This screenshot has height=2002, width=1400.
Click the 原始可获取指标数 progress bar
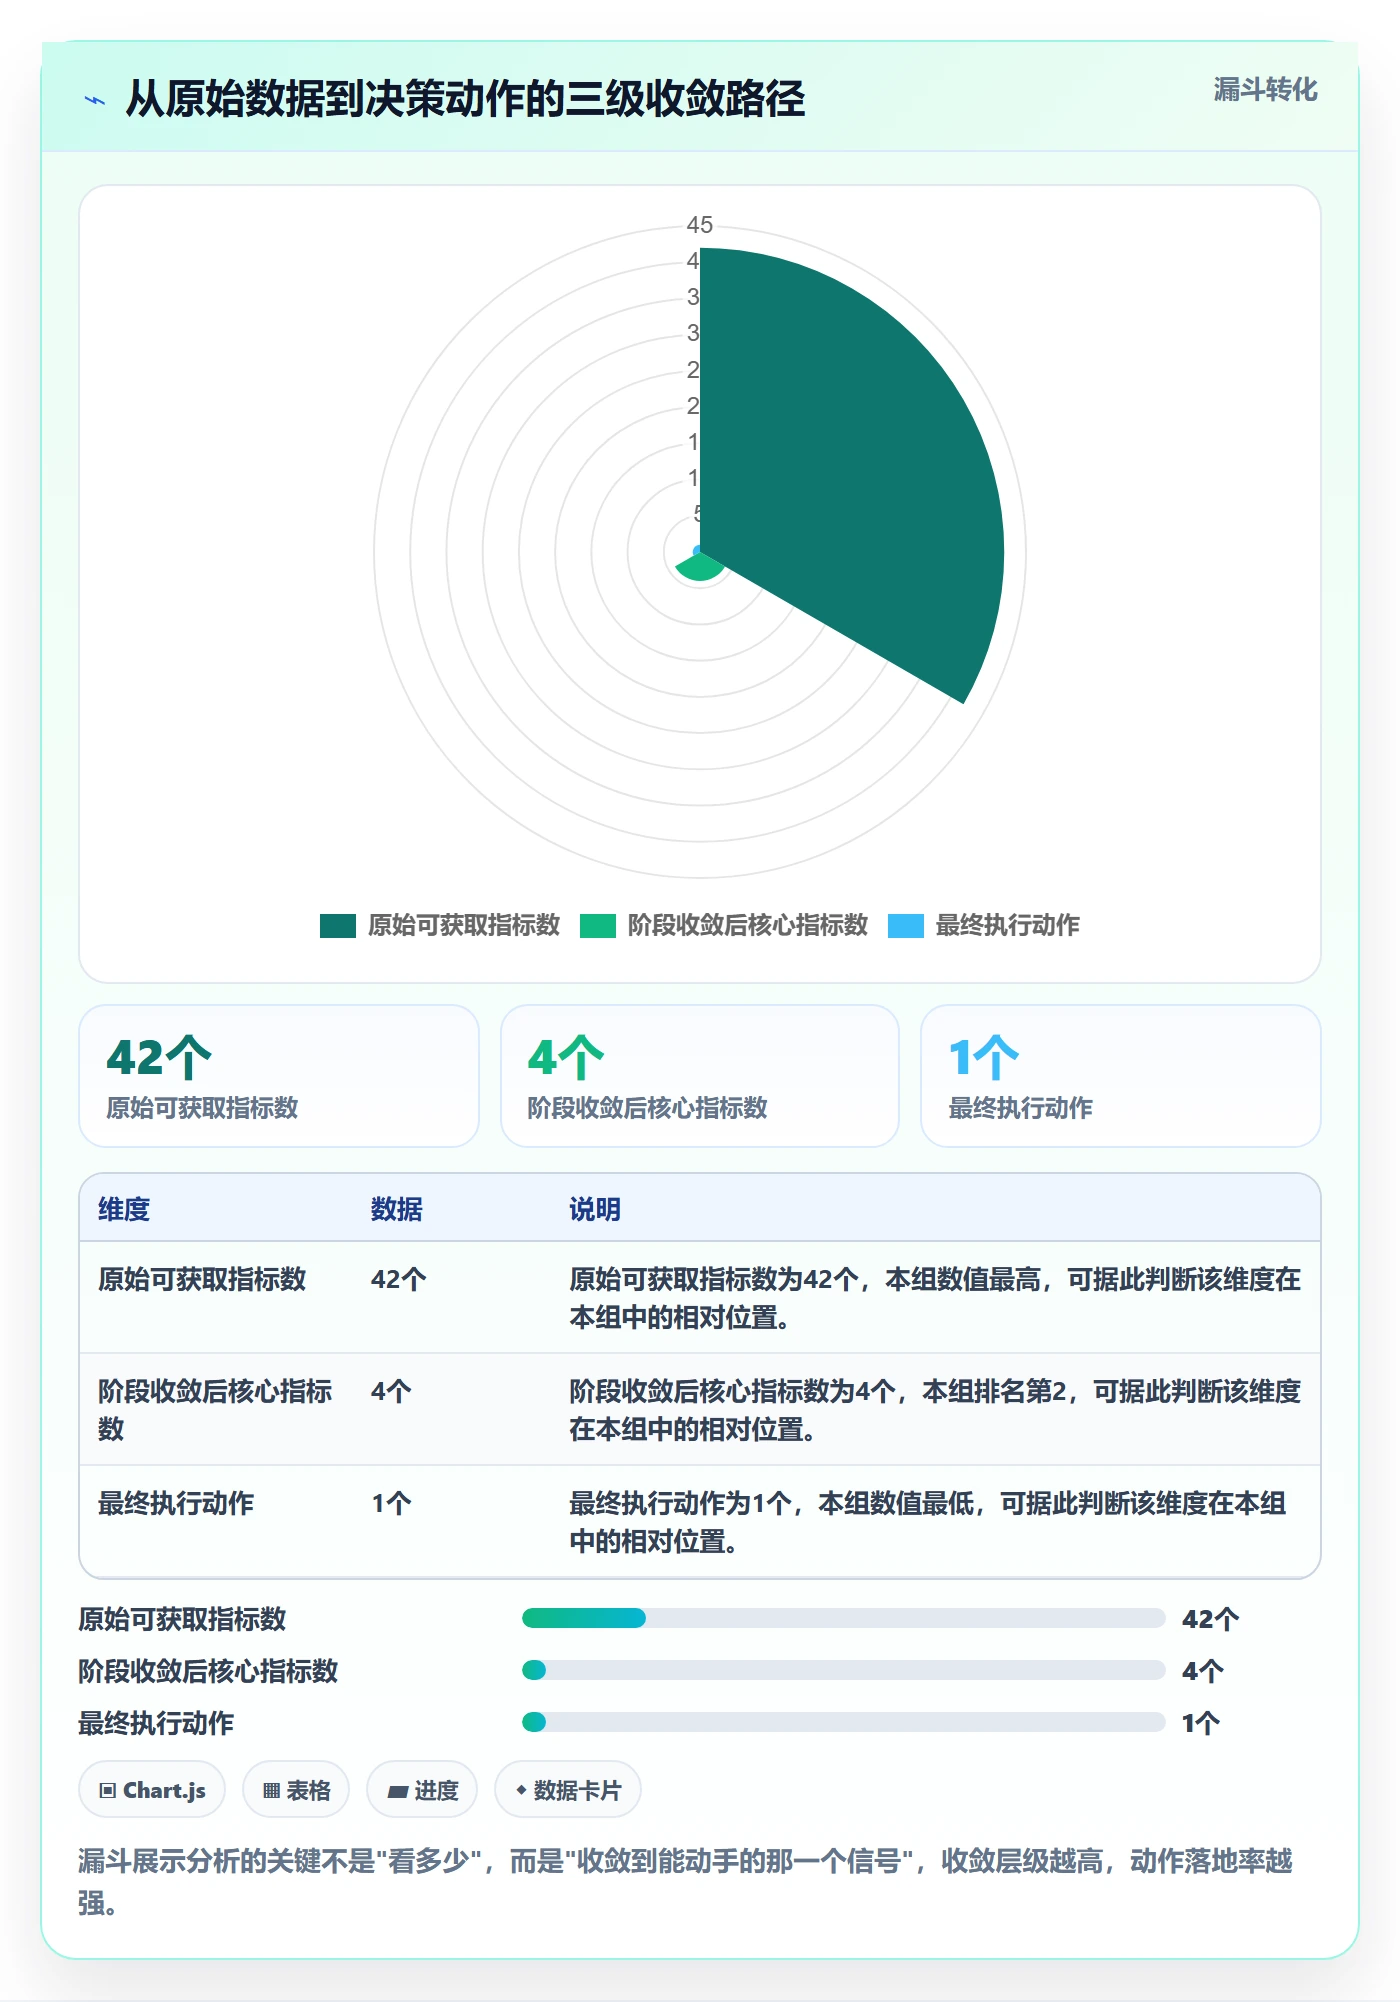point(844,1618)
